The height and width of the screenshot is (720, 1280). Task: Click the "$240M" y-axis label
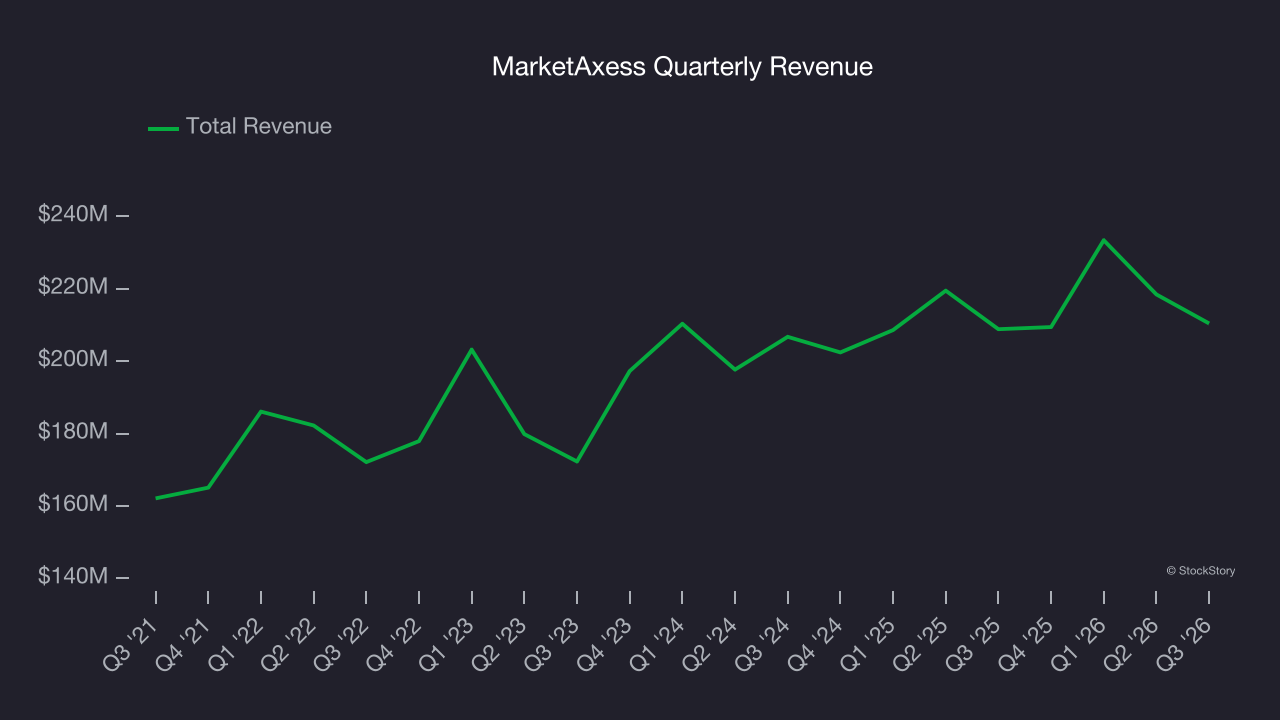pyautogui.click(x=73, y=215)
